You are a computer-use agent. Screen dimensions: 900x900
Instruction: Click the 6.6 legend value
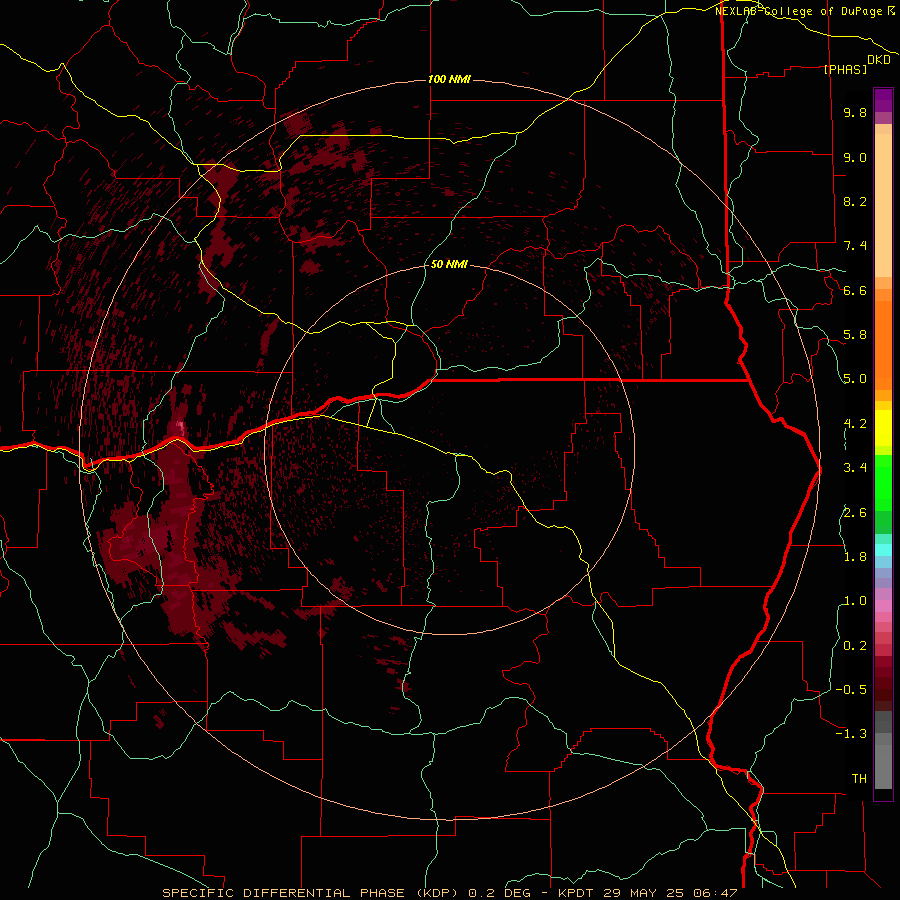(855, 290)
